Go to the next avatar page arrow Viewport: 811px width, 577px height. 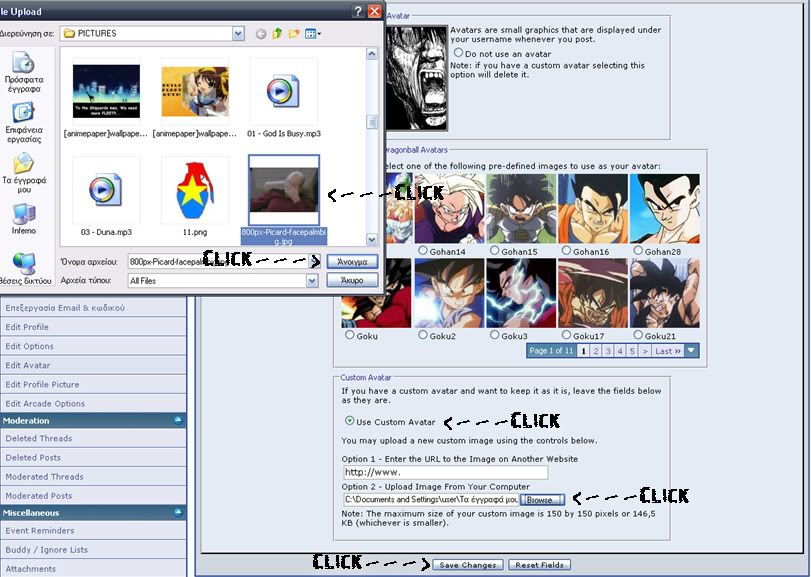(x=644, y=351)
